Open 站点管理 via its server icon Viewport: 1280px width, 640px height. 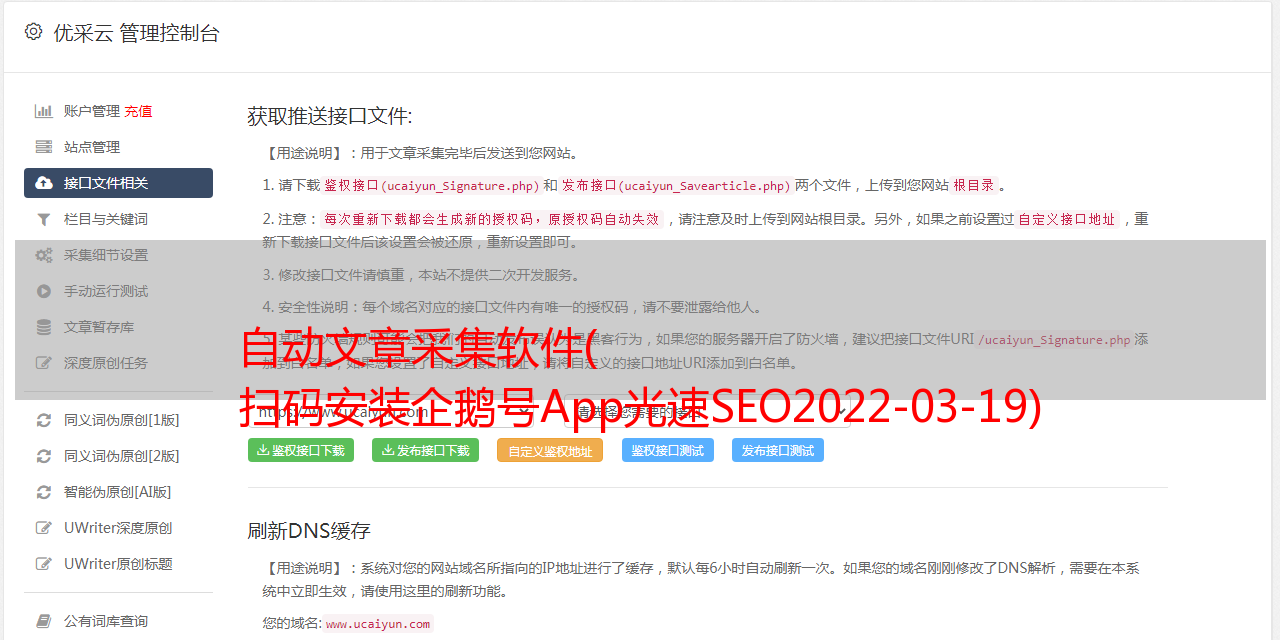point(44,147)
